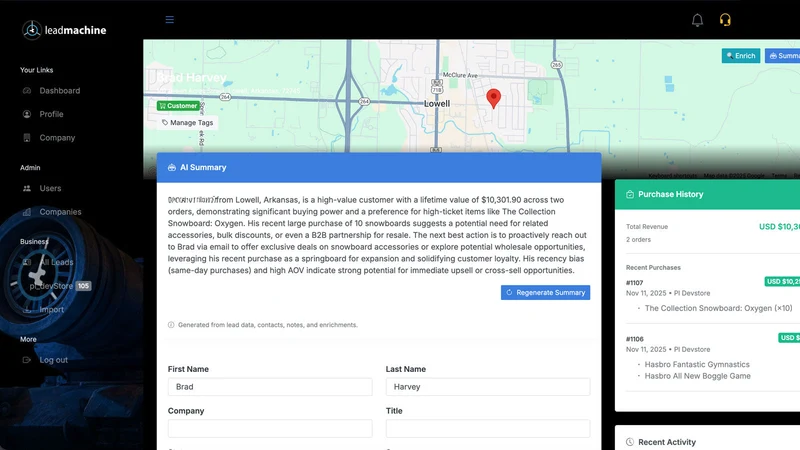Focus the First Name field
This screenshot has width=800, height=450.
pos(270,387)
